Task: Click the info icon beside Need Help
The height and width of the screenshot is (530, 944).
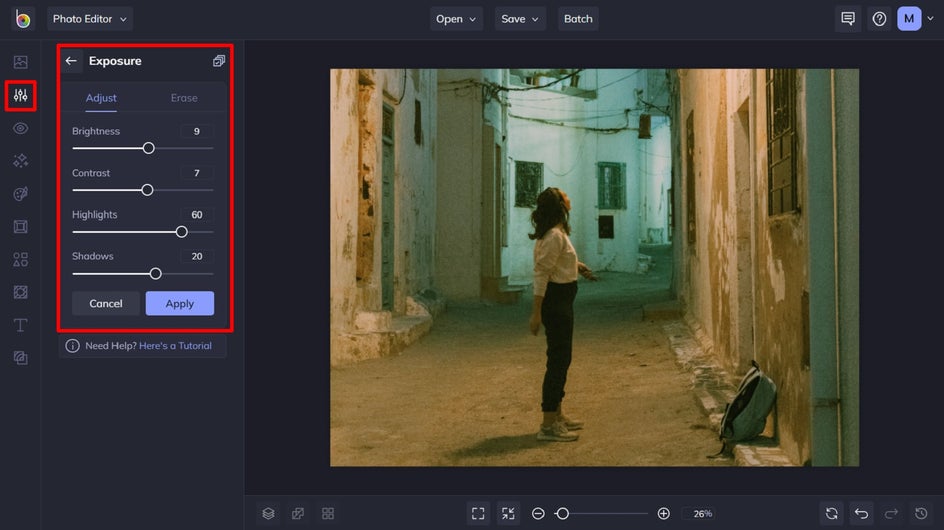Action: [x=72, y=346]
